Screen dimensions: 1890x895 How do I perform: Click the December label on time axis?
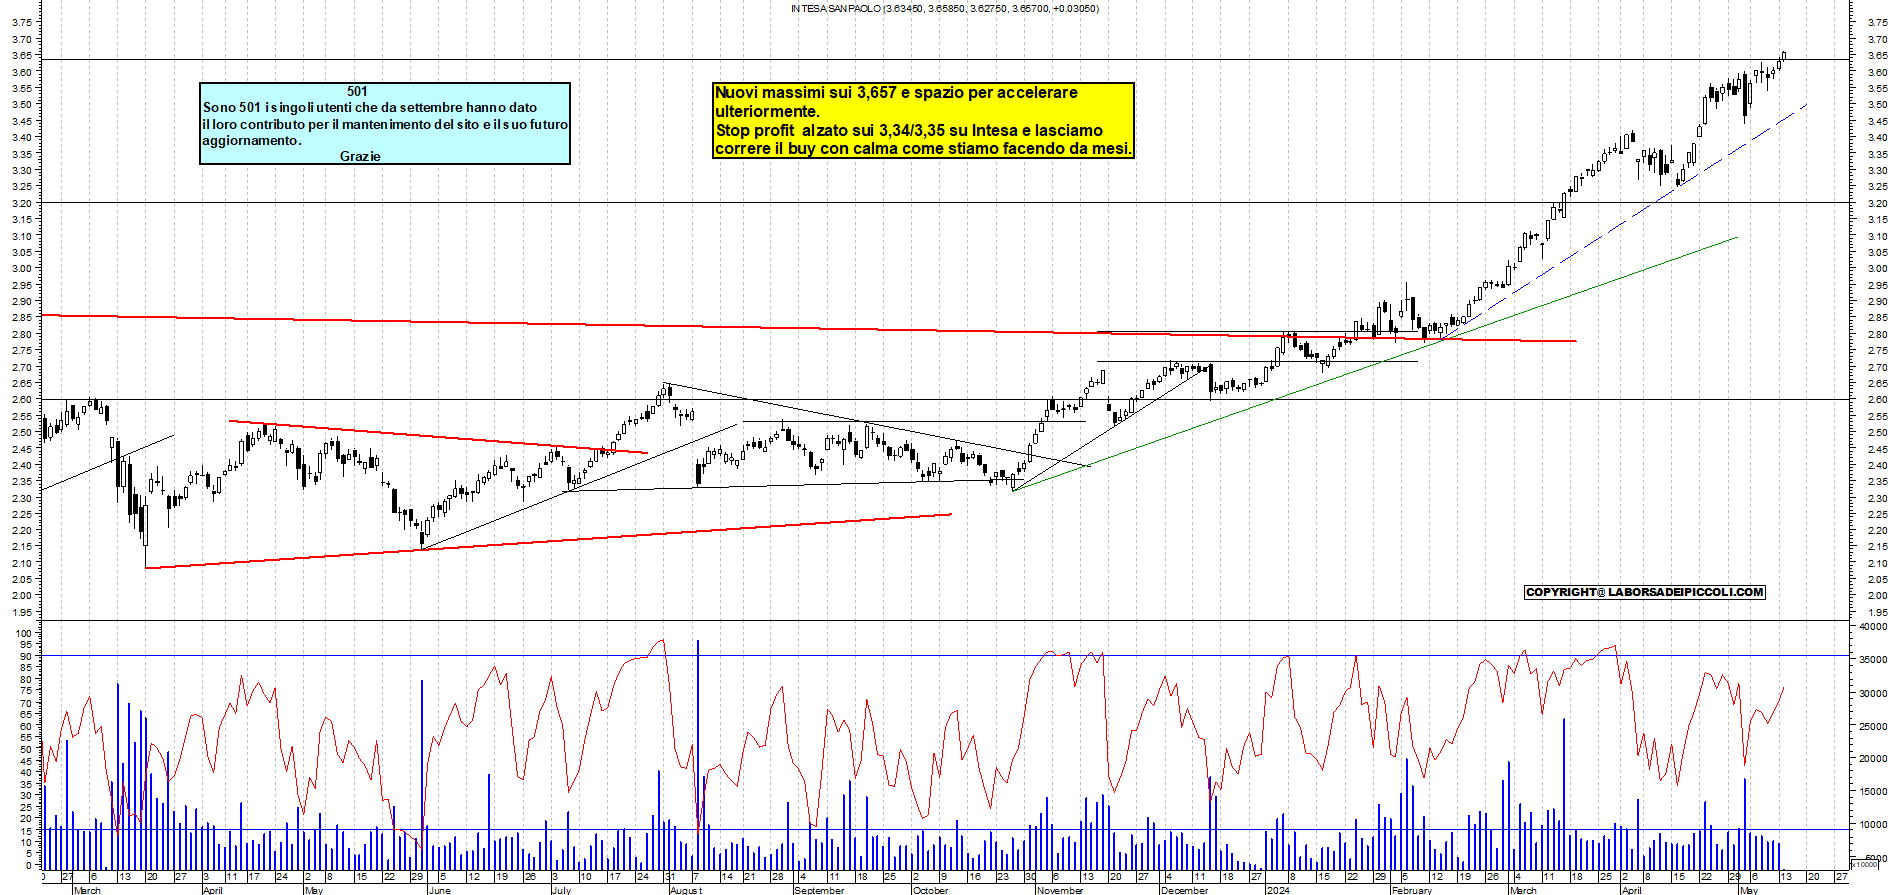[1184, 890]
